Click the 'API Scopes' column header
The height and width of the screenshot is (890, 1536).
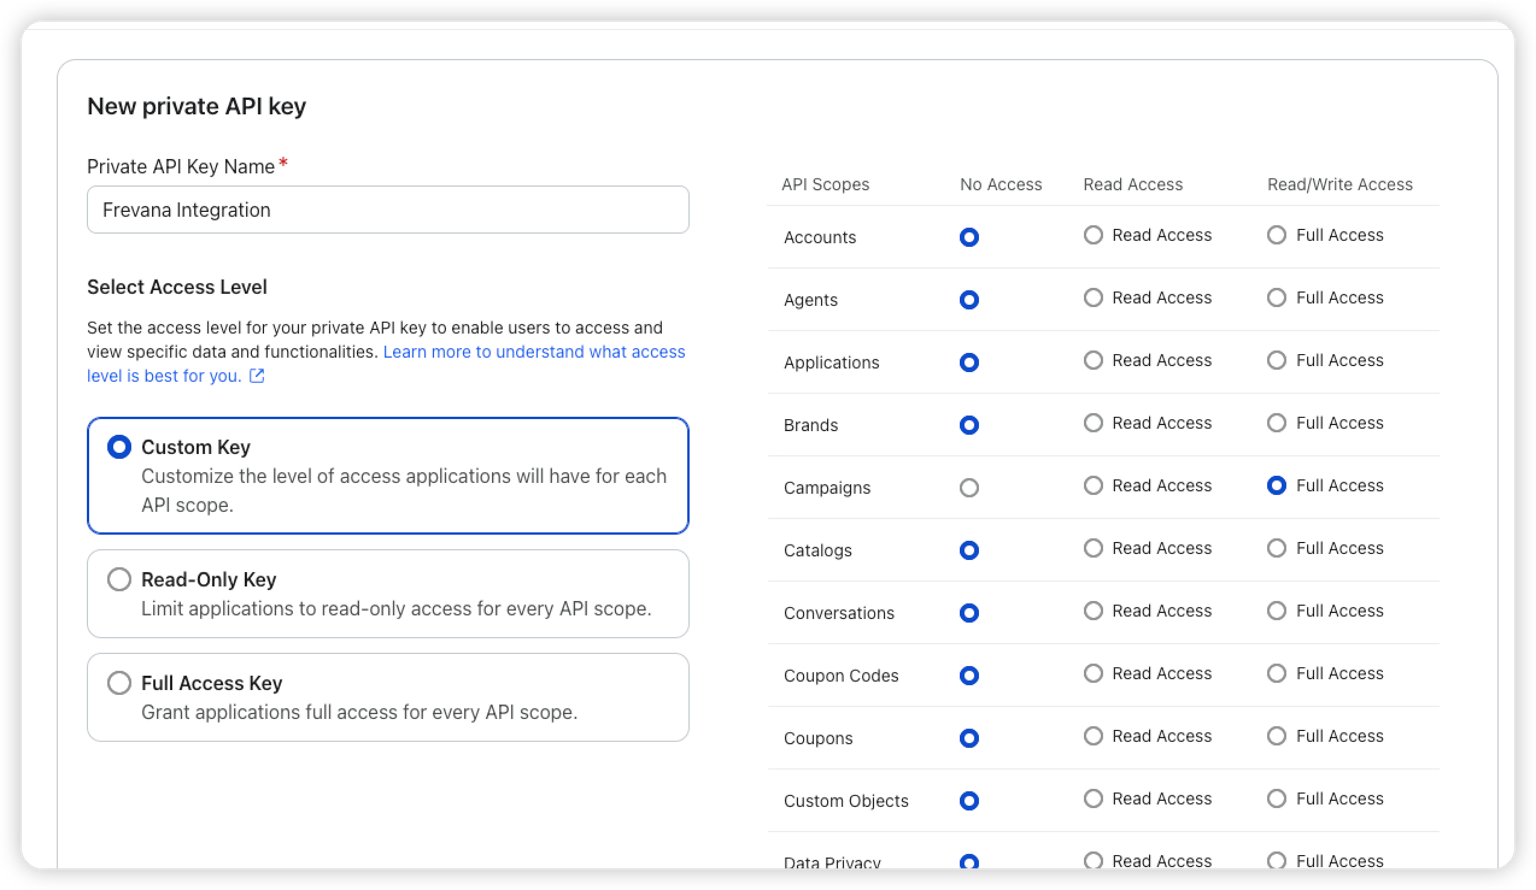pos(825,184)
